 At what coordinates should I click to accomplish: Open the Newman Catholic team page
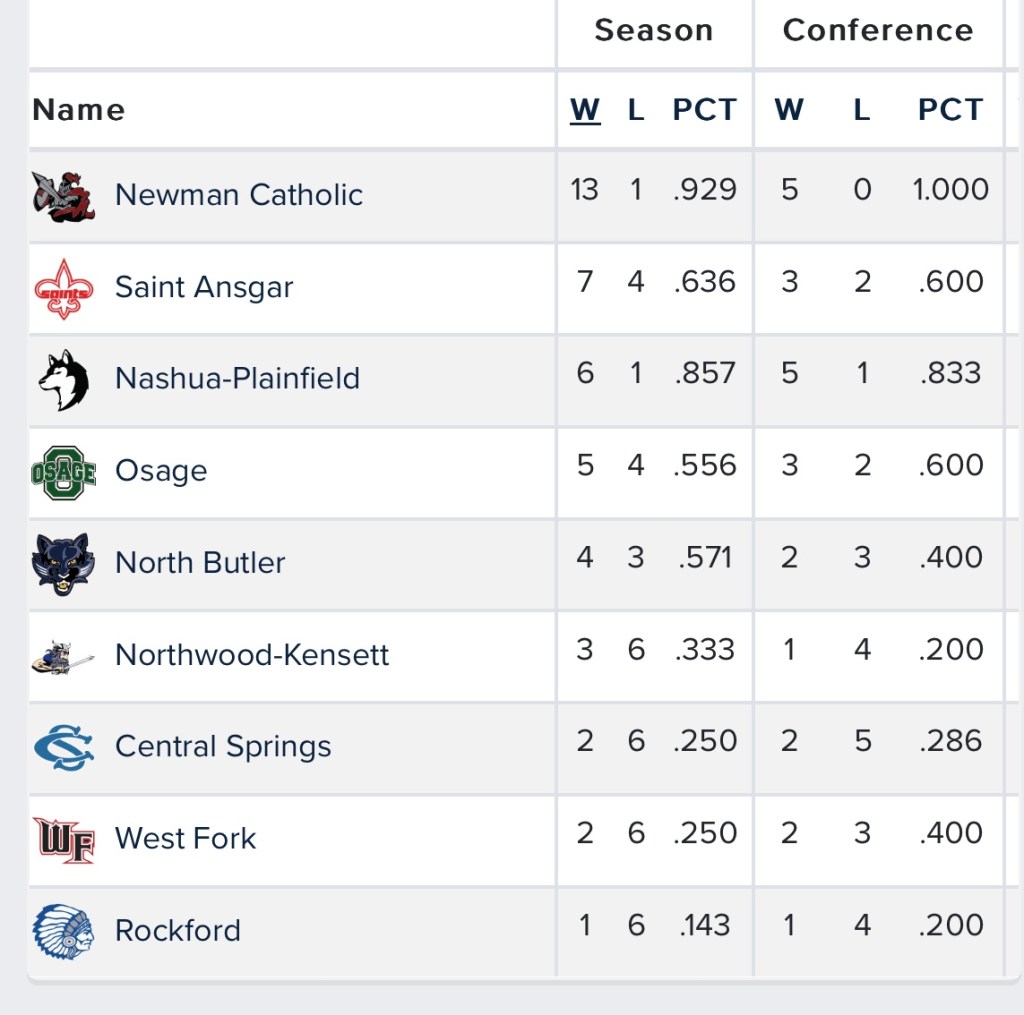(239, 195)
